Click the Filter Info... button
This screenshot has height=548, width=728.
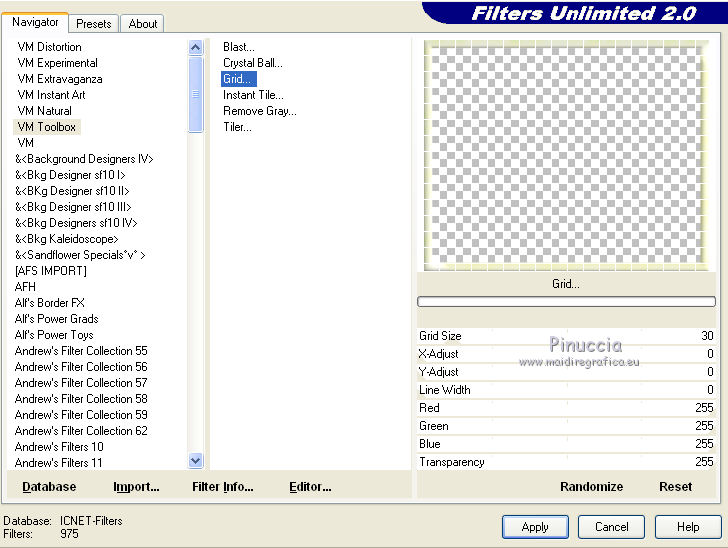coord(223,487)
